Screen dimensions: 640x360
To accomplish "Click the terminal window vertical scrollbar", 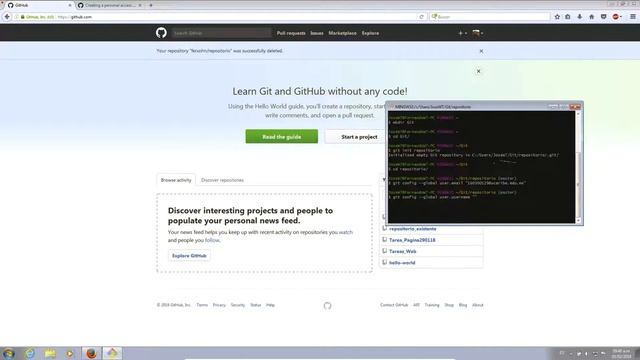I will (578, 167).
